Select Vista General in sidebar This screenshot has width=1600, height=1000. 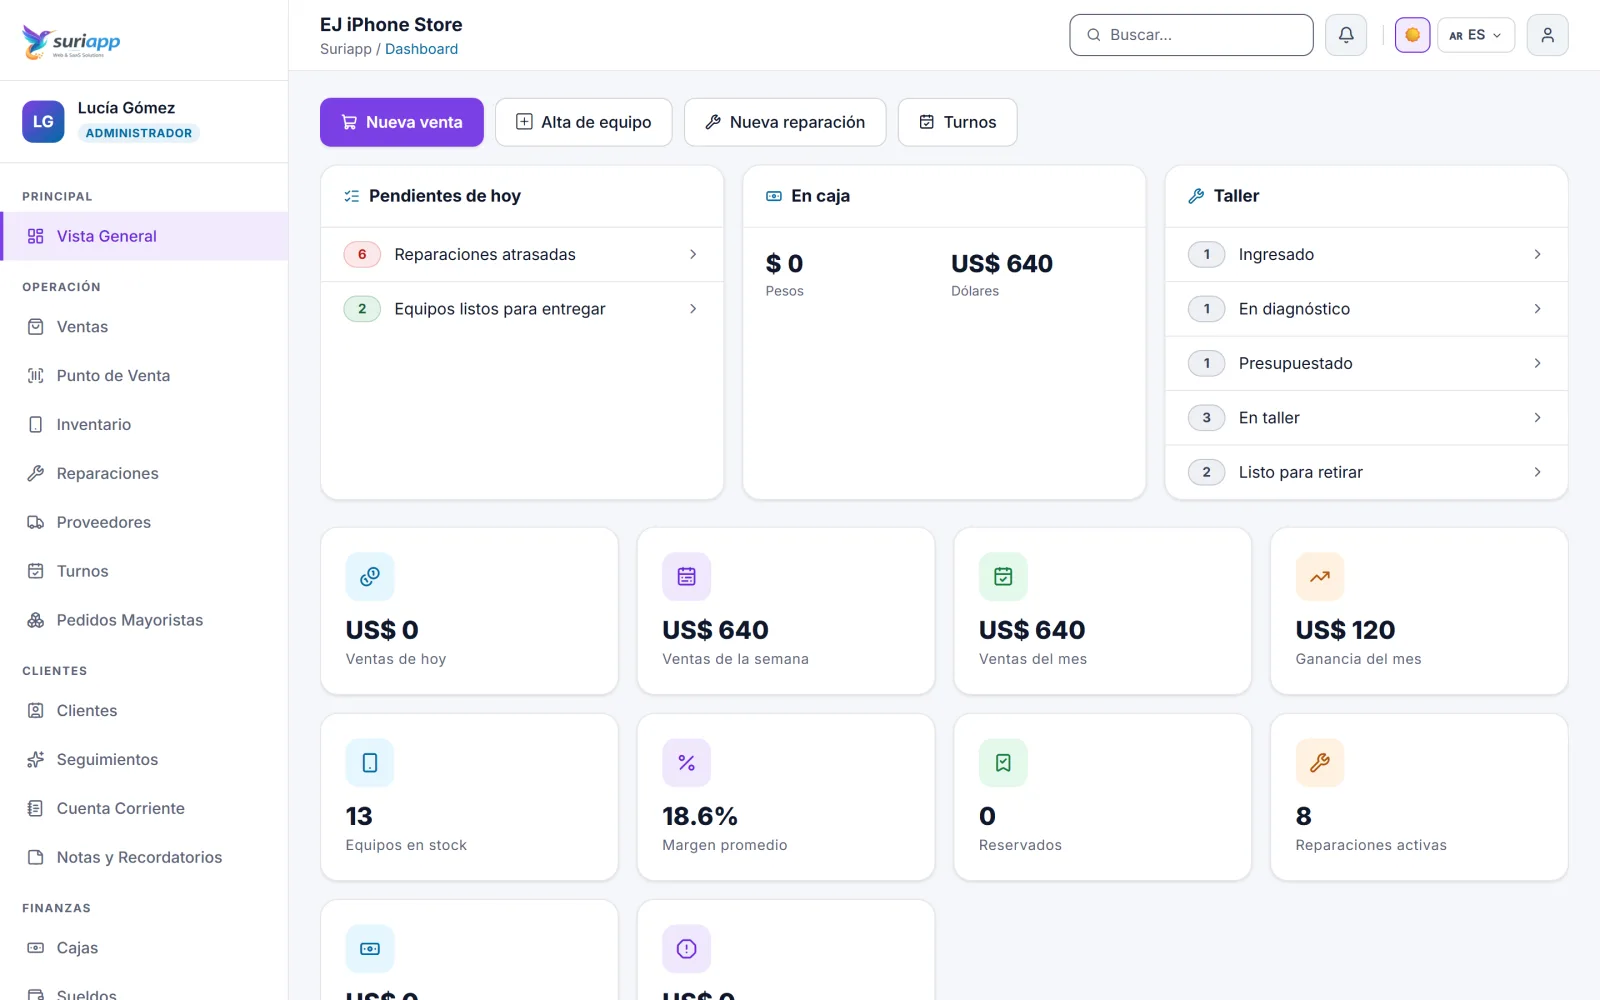pyautogui.click(x=144, y=236)
